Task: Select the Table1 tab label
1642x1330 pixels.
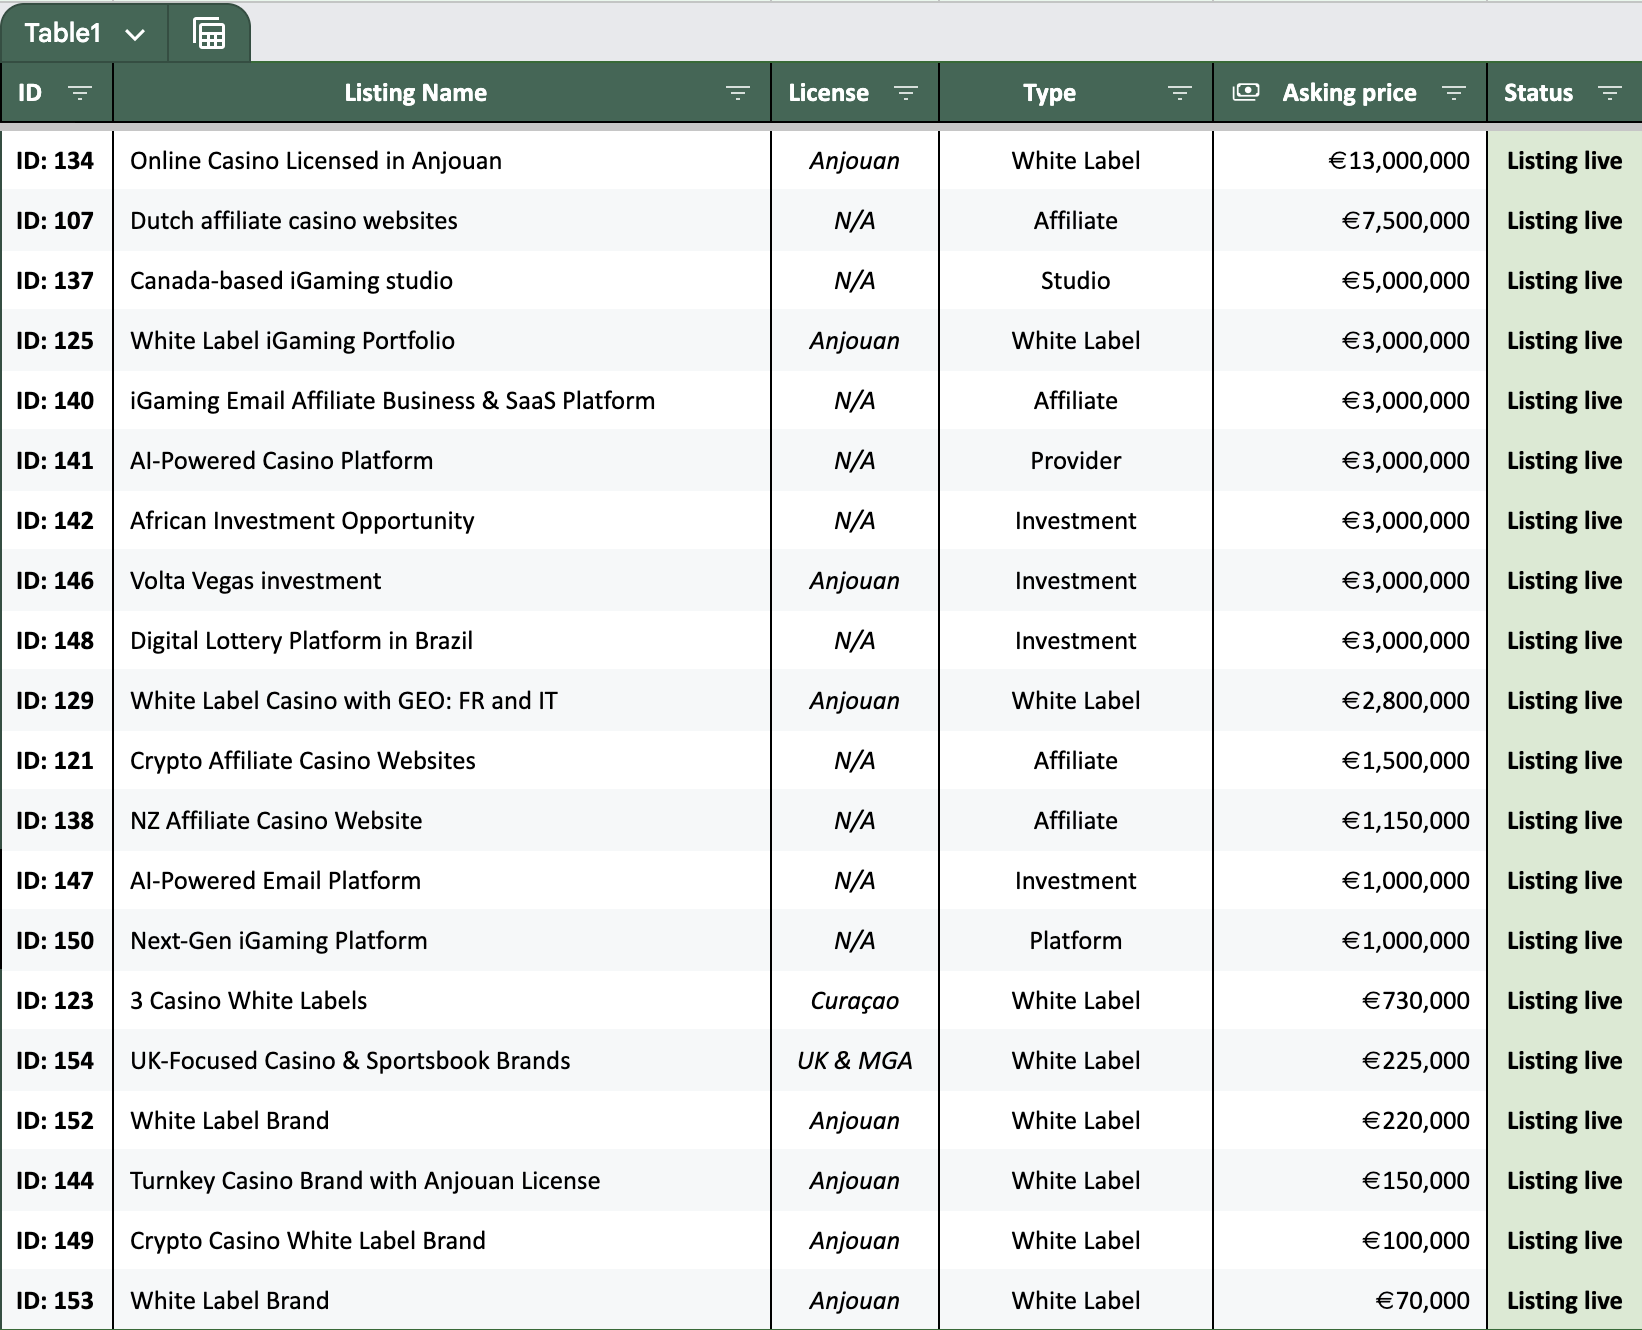Action: (62, 33)
